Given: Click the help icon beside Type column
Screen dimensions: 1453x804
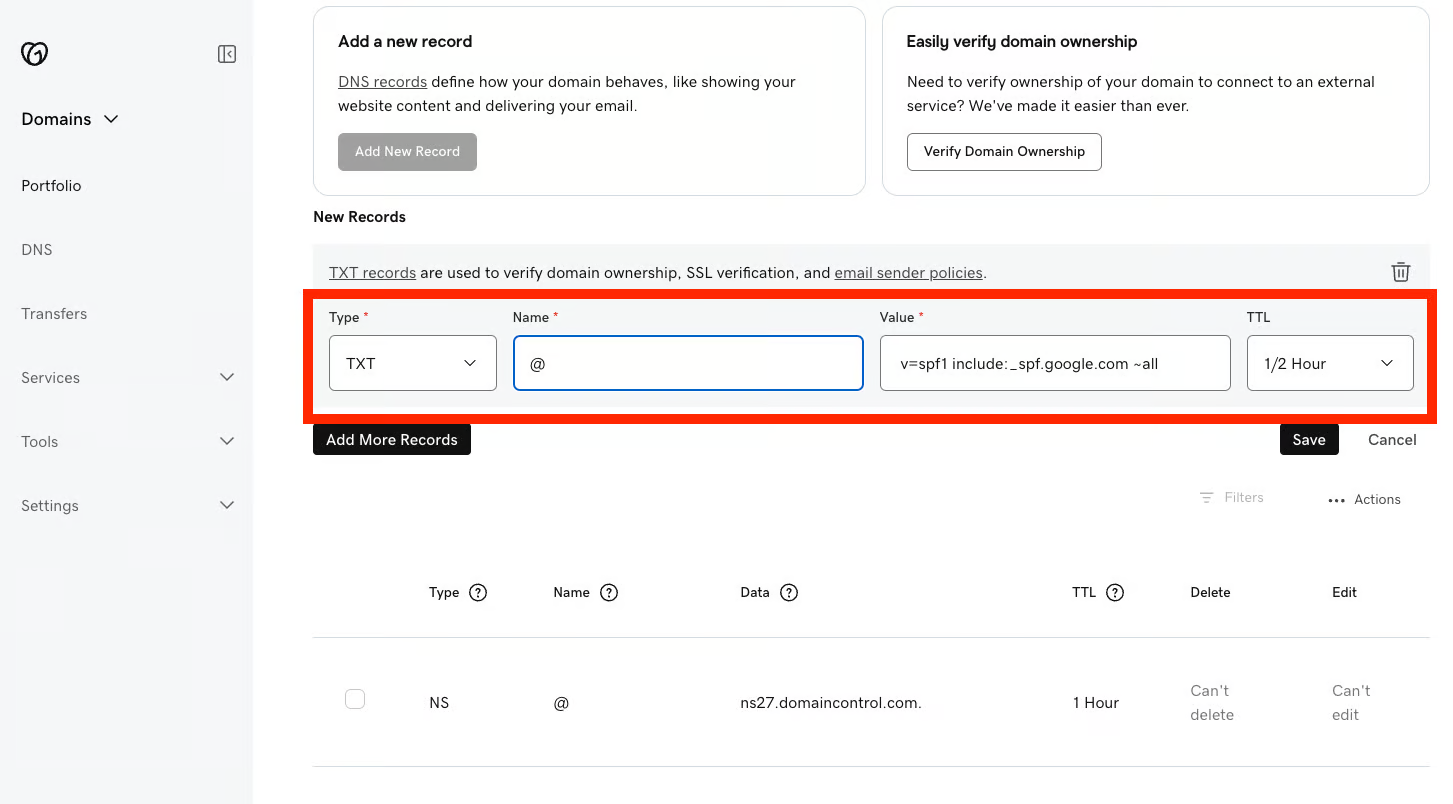Looking at the screenshot, I should 477,592.
